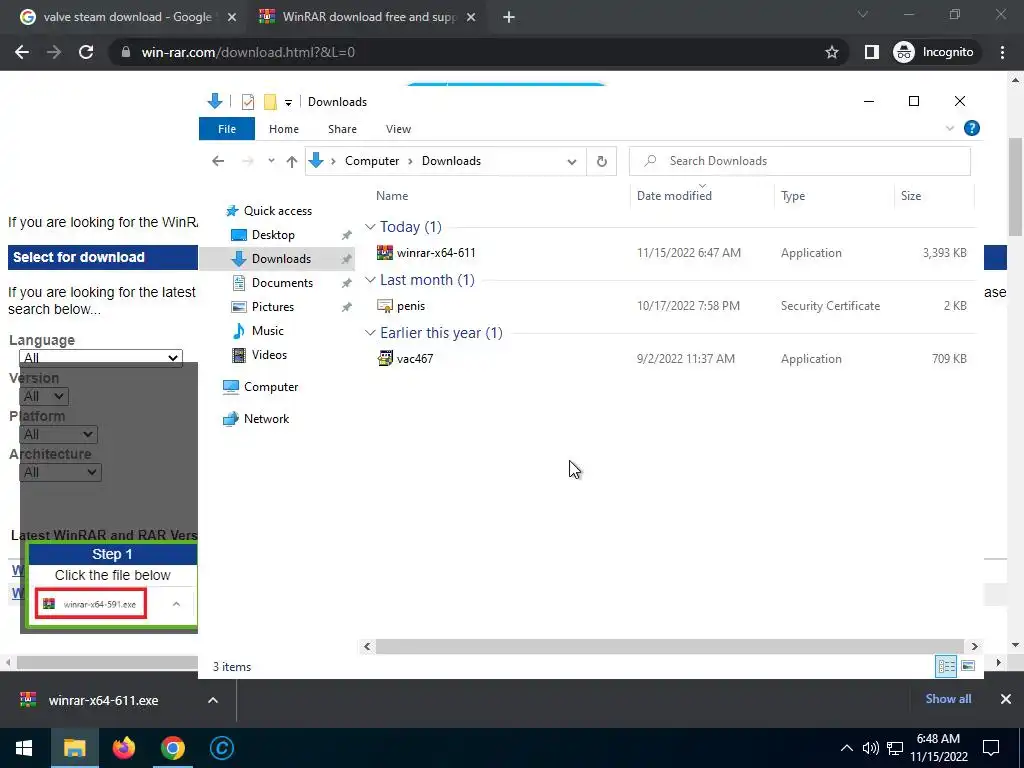Open winrar-x64-611.exe in download bar
Screen dimensions: 1024x768
(x=103, y=700)
